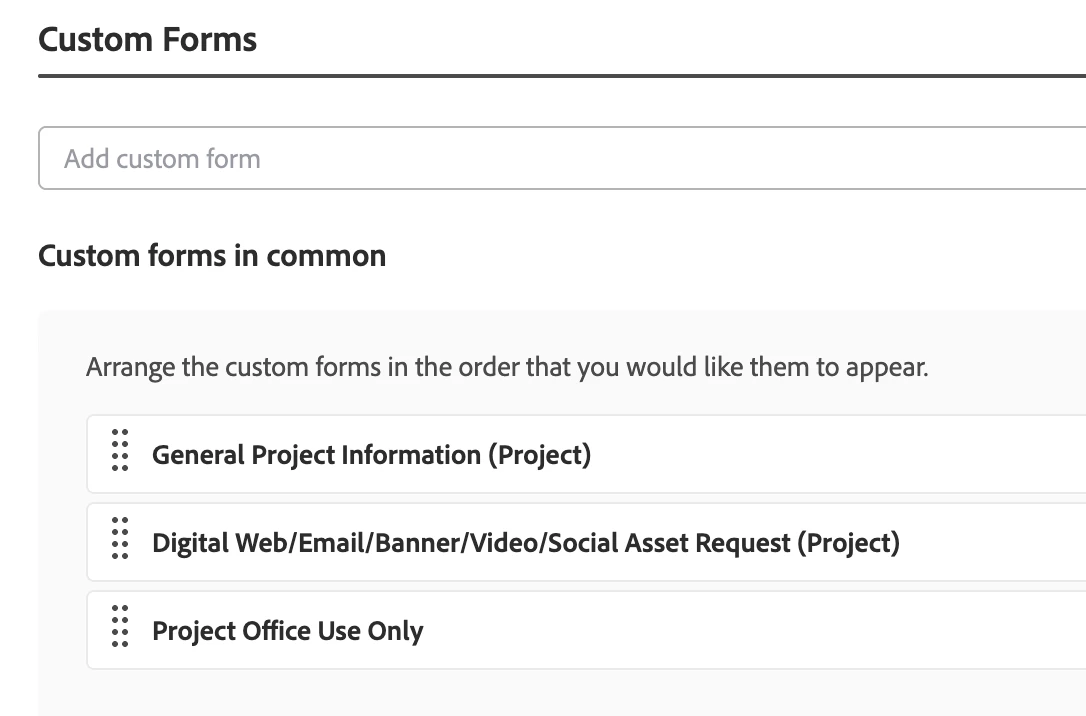Viewport: 1086px width, 716px height.
Task: Click blank space right of Project Office Use Only
Action: coord(750,631)
